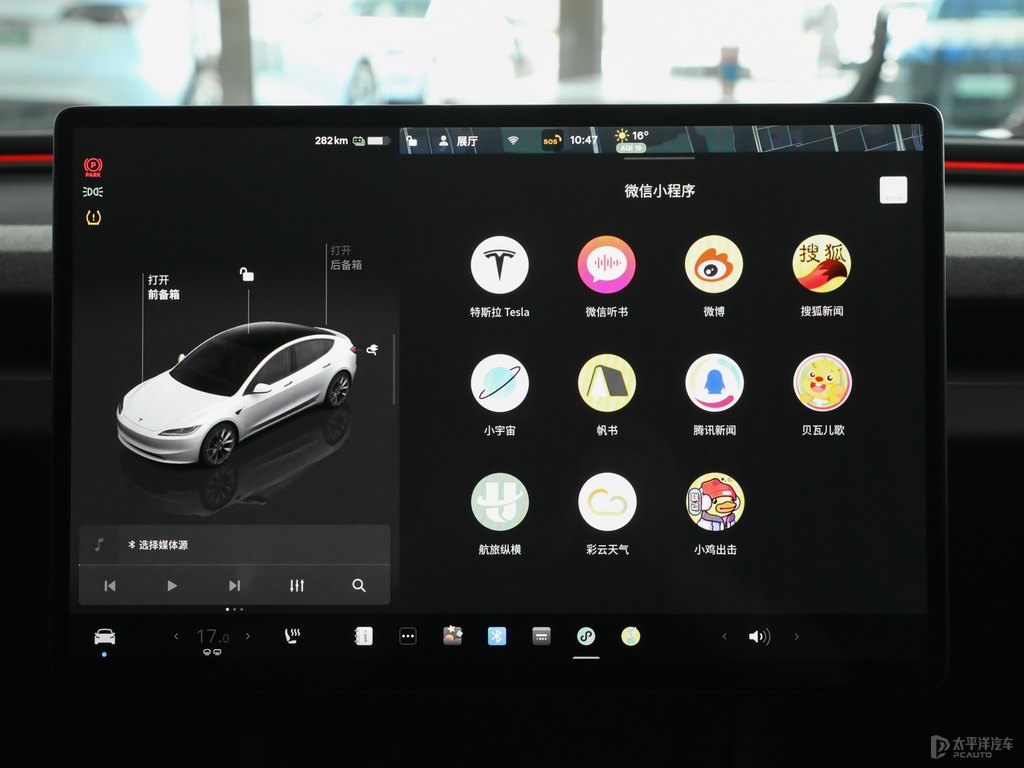The height and width of the screenshot is (768, 1024).
Task: Tap the headlight status indicator
Action: click(x=93, y=192)
